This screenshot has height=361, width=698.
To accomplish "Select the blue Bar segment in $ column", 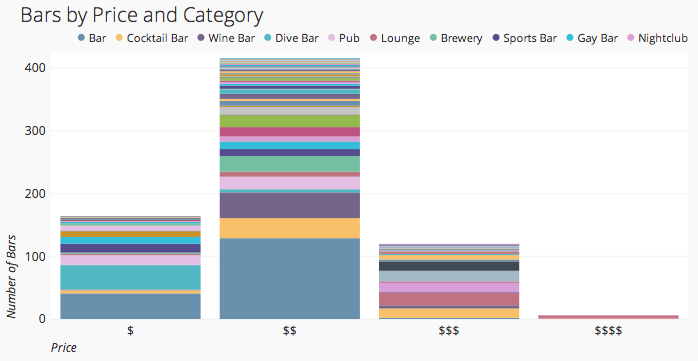I will (130, 306).
